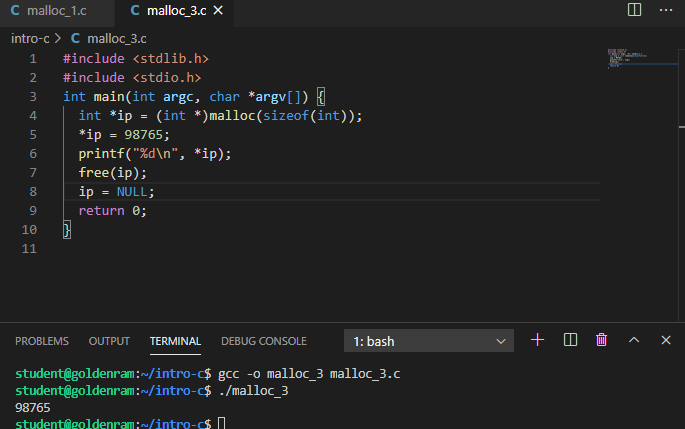
Task: Click the intro-c breadcrumb folder
Action: (x=30, y=39)
